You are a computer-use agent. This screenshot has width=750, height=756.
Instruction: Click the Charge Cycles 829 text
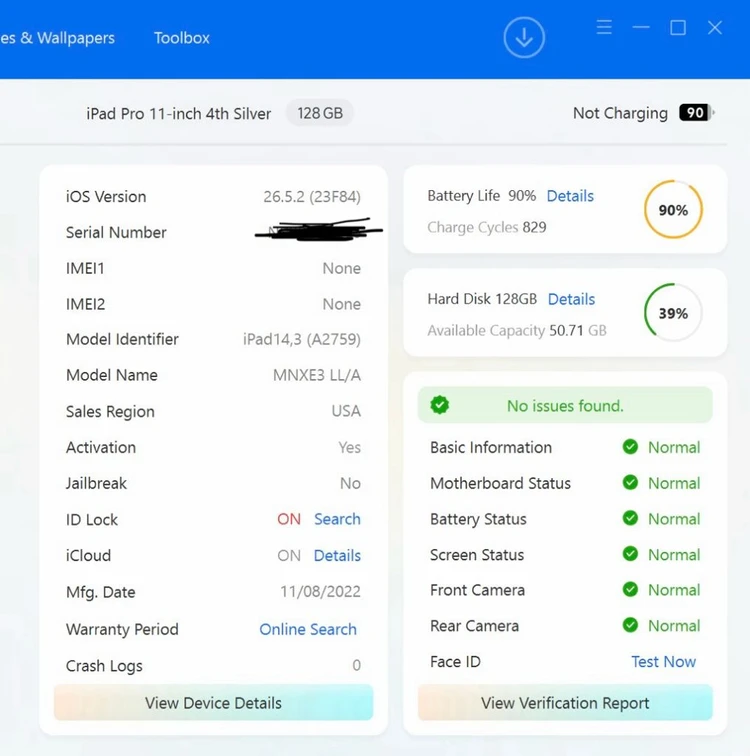(486, 227)
